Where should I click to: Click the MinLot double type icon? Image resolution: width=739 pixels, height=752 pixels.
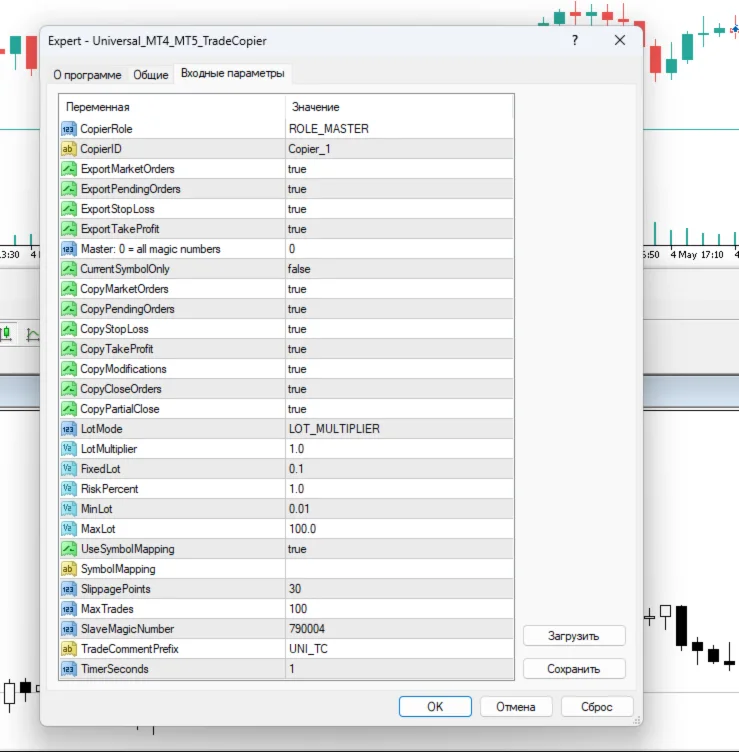tap(69, 509)
